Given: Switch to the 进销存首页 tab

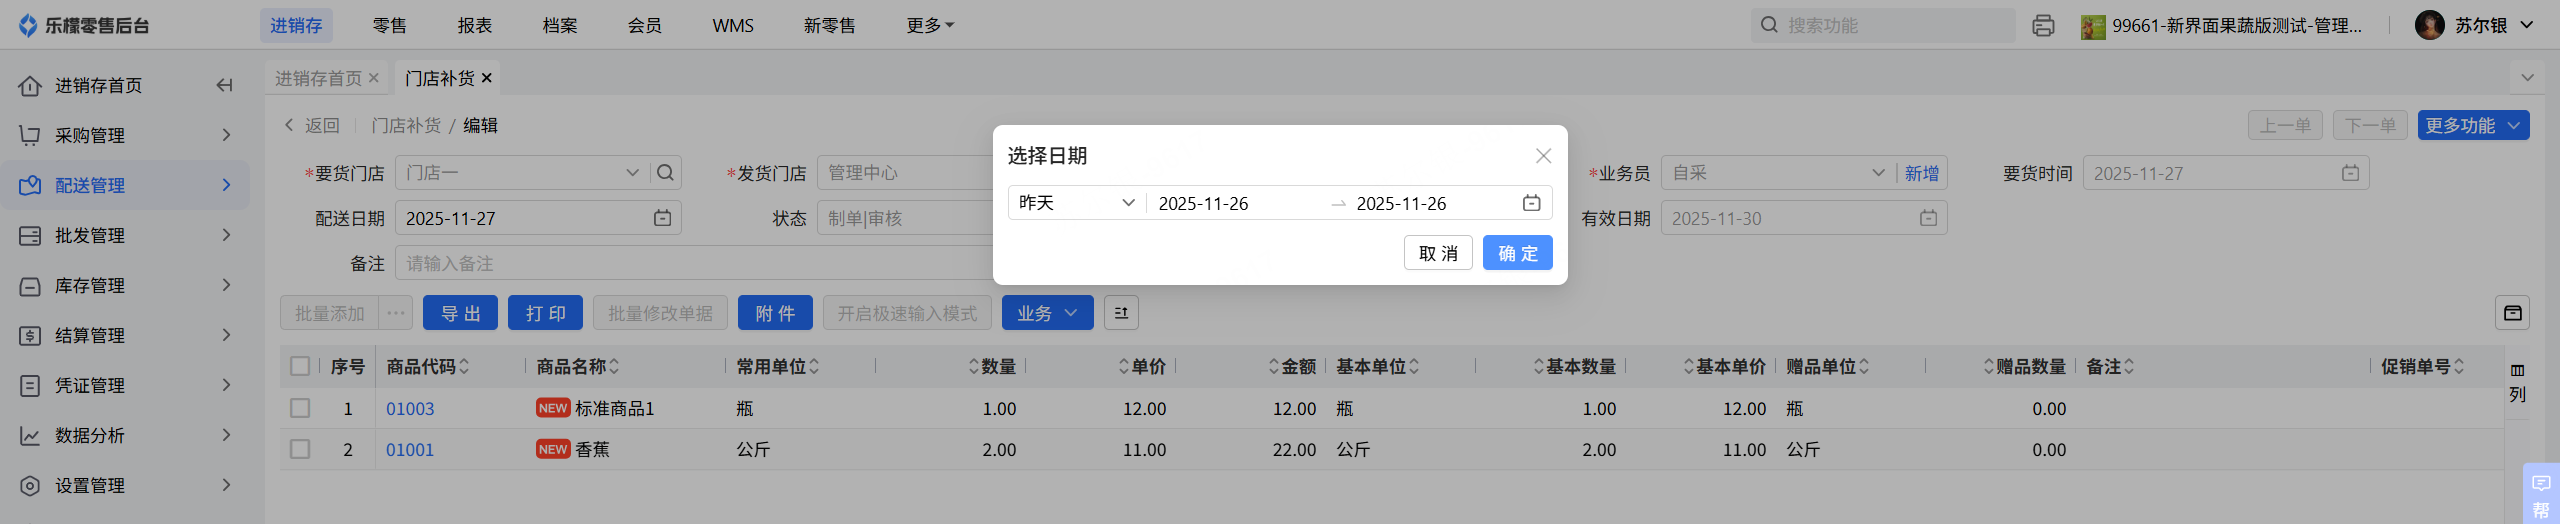Looking at the screenshot, I should coord(318,78).
